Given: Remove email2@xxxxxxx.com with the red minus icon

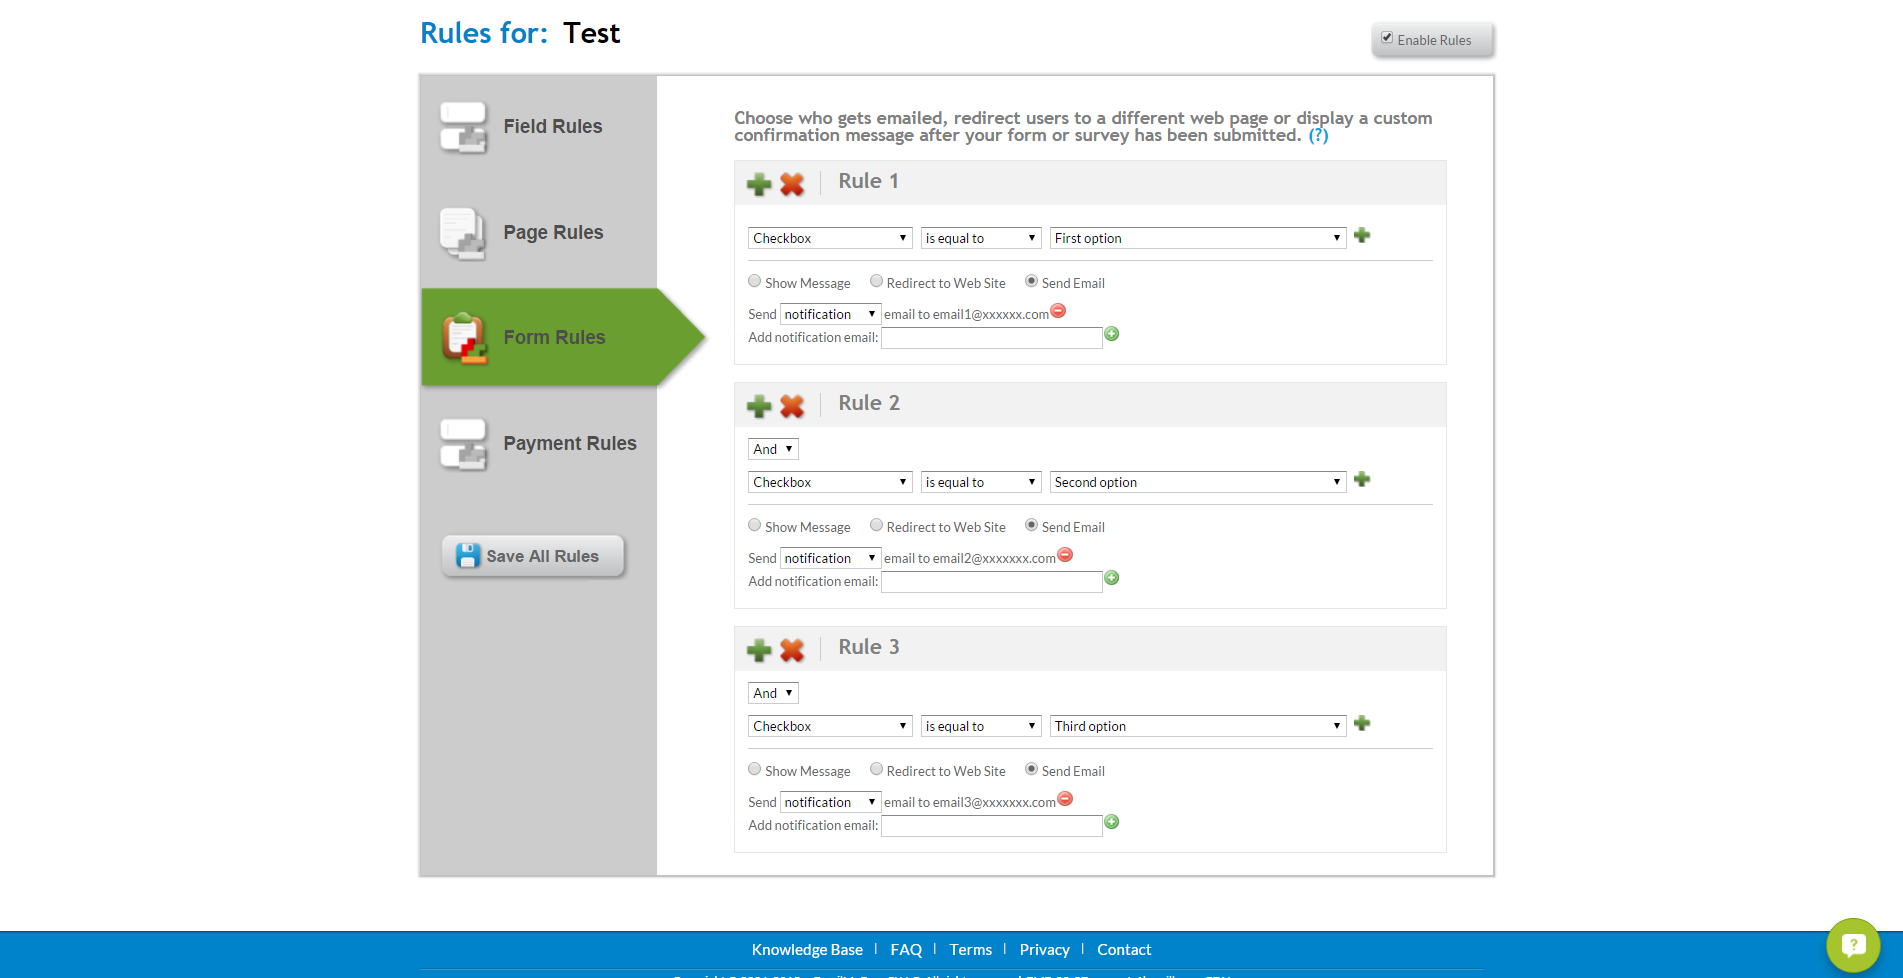Looking at the screenshot, I should click(x=1066, y=555).
